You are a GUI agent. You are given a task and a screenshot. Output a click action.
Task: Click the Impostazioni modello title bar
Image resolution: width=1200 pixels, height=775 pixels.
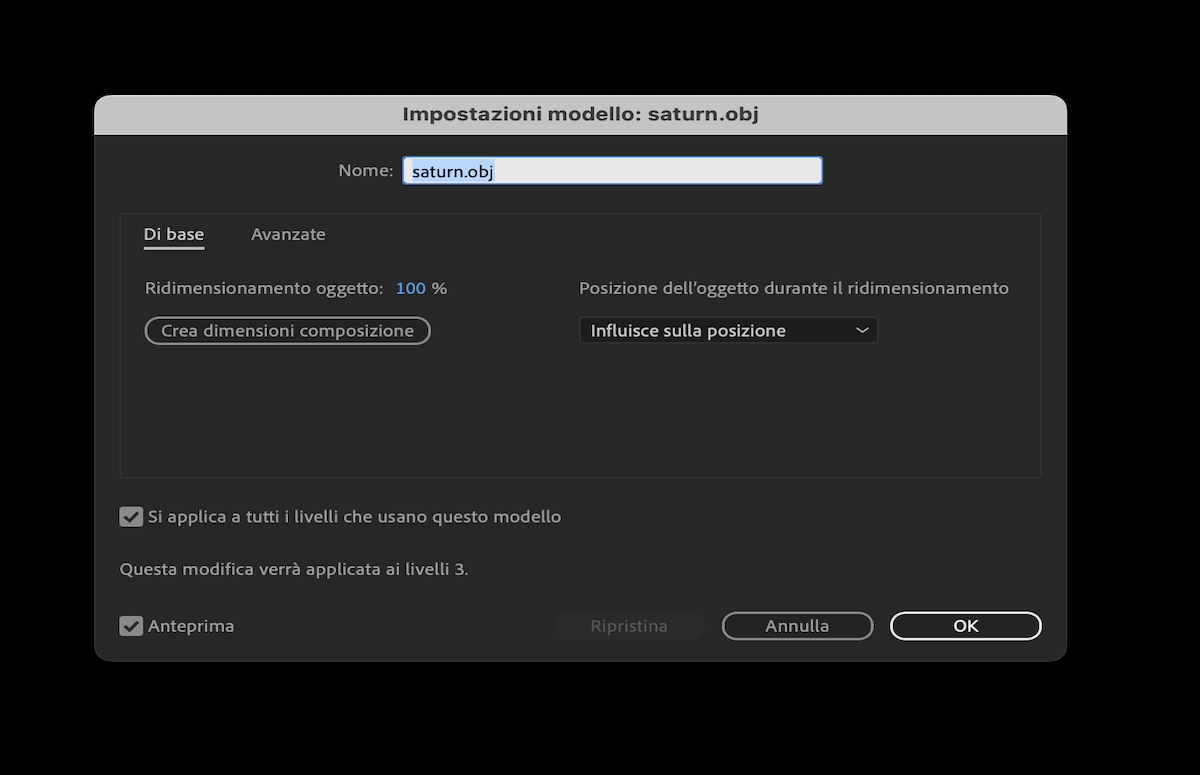(x=580, y=114)
